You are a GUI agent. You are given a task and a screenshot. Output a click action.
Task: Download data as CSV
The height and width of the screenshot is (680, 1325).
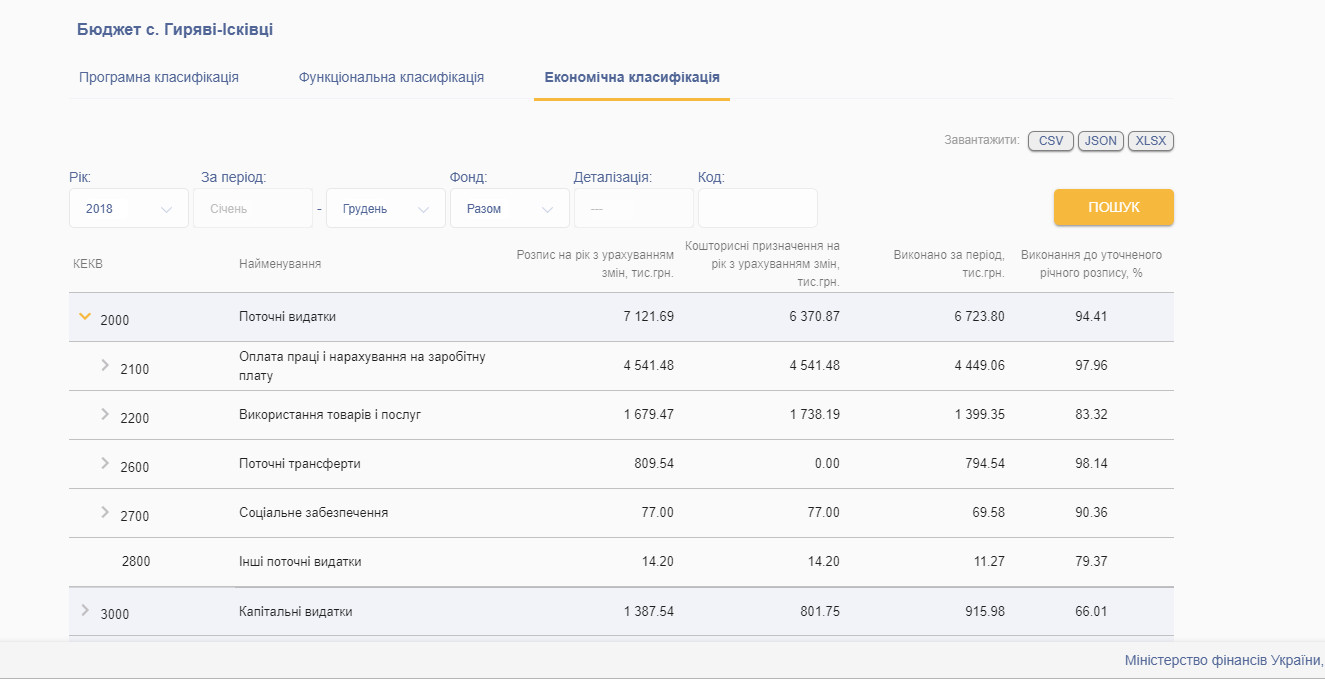tap(1051, 141)
